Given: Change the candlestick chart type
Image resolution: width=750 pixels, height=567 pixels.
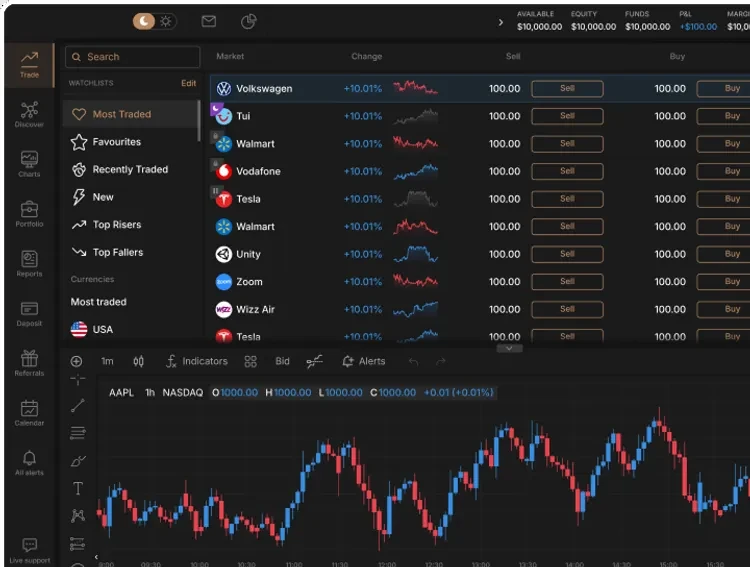Looking at the screenshot, I should [x=138, y=361].
